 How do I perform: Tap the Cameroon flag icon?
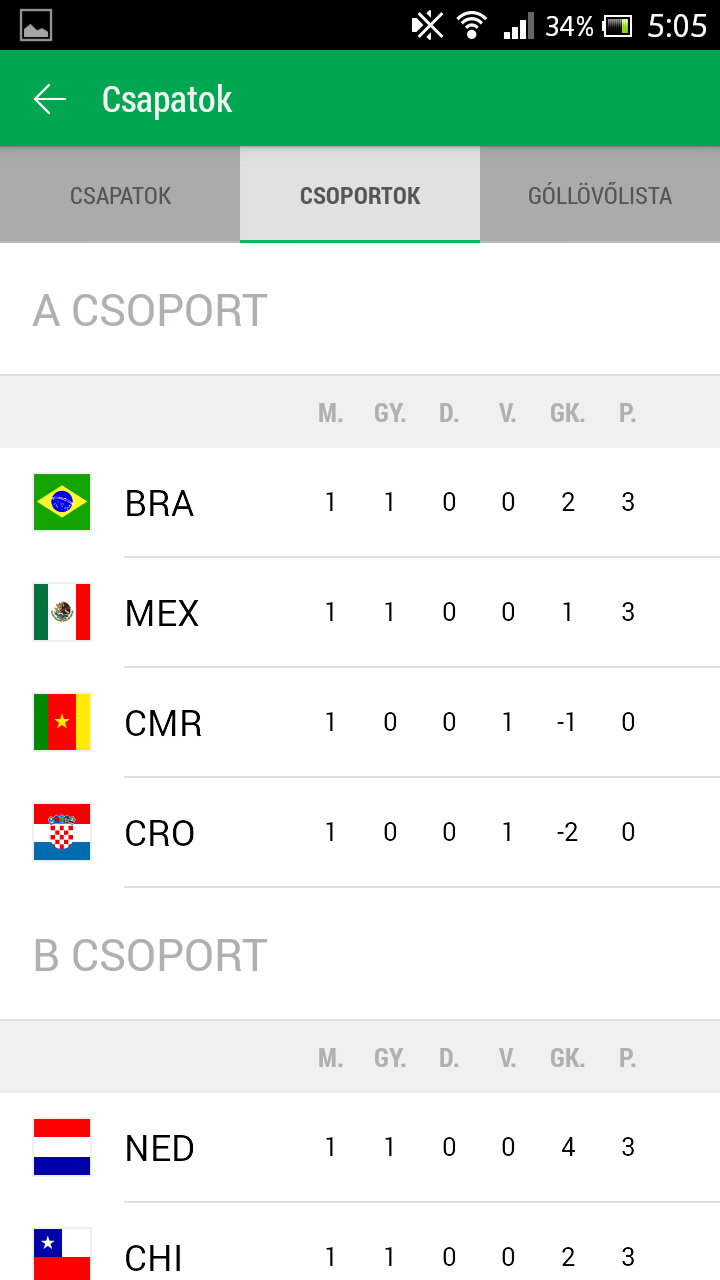62,722
